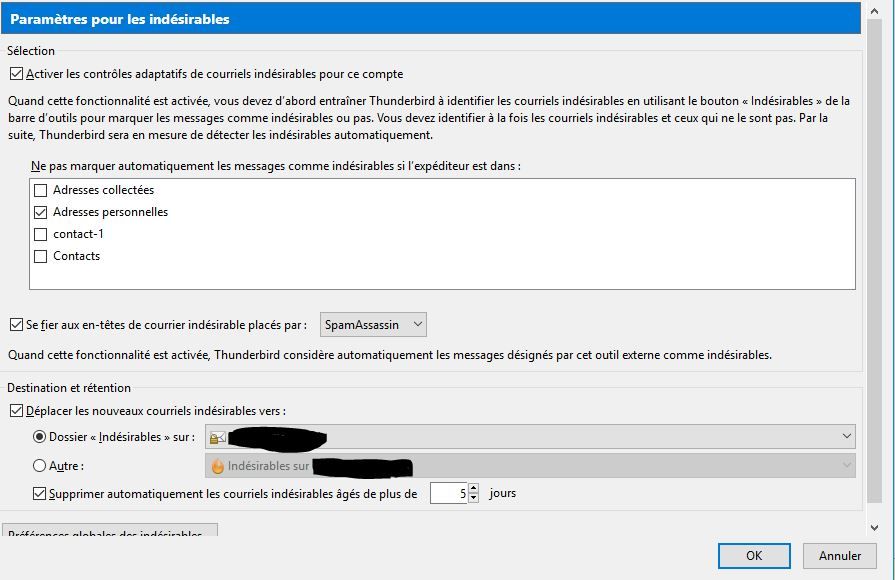Check the Adresses collectées box
Image resolution: width=895 pixels, height=580 pixels.
41,190
